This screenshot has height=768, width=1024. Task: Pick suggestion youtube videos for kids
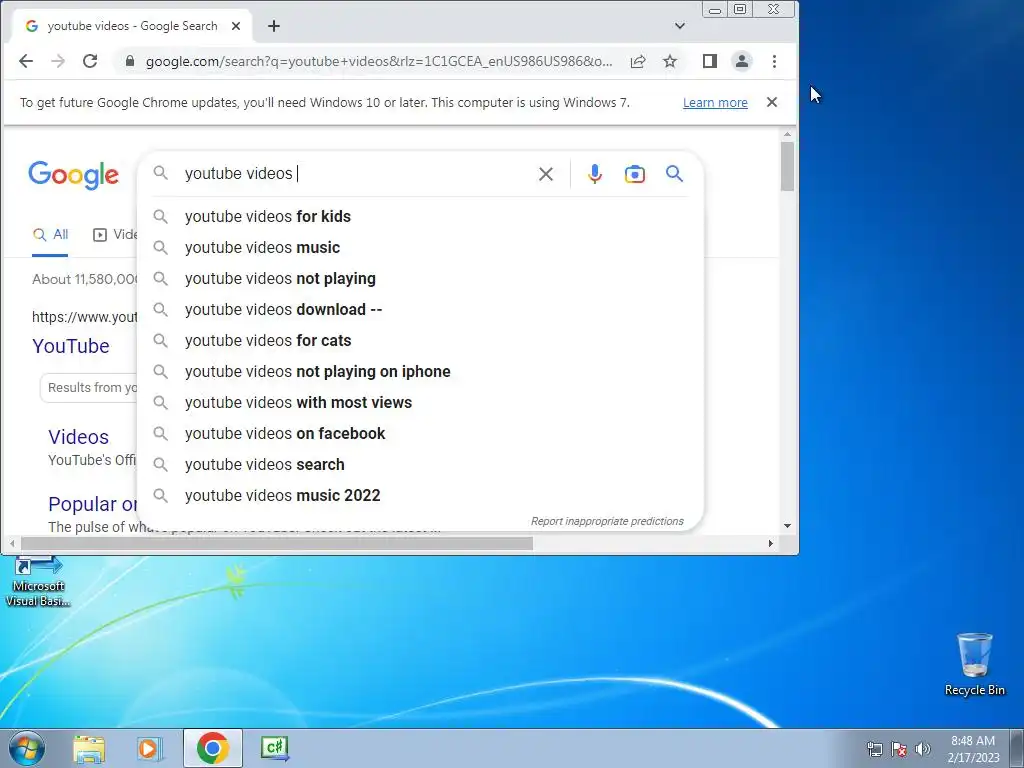[421, 216]
